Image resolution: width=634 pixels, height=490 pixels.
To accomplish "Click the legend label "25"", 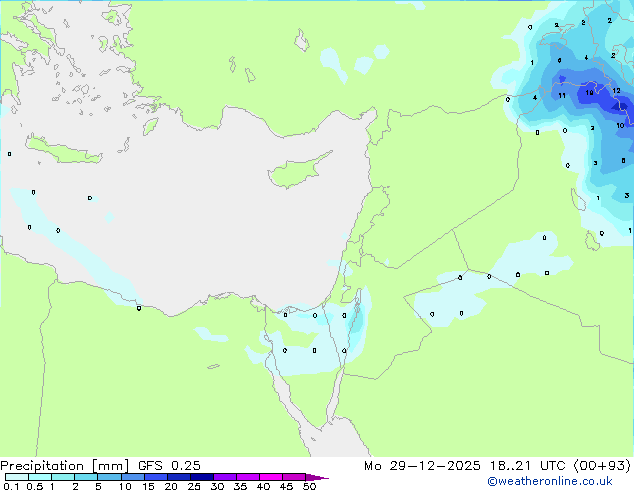I will pyautogui.click(x=194, y=486).
